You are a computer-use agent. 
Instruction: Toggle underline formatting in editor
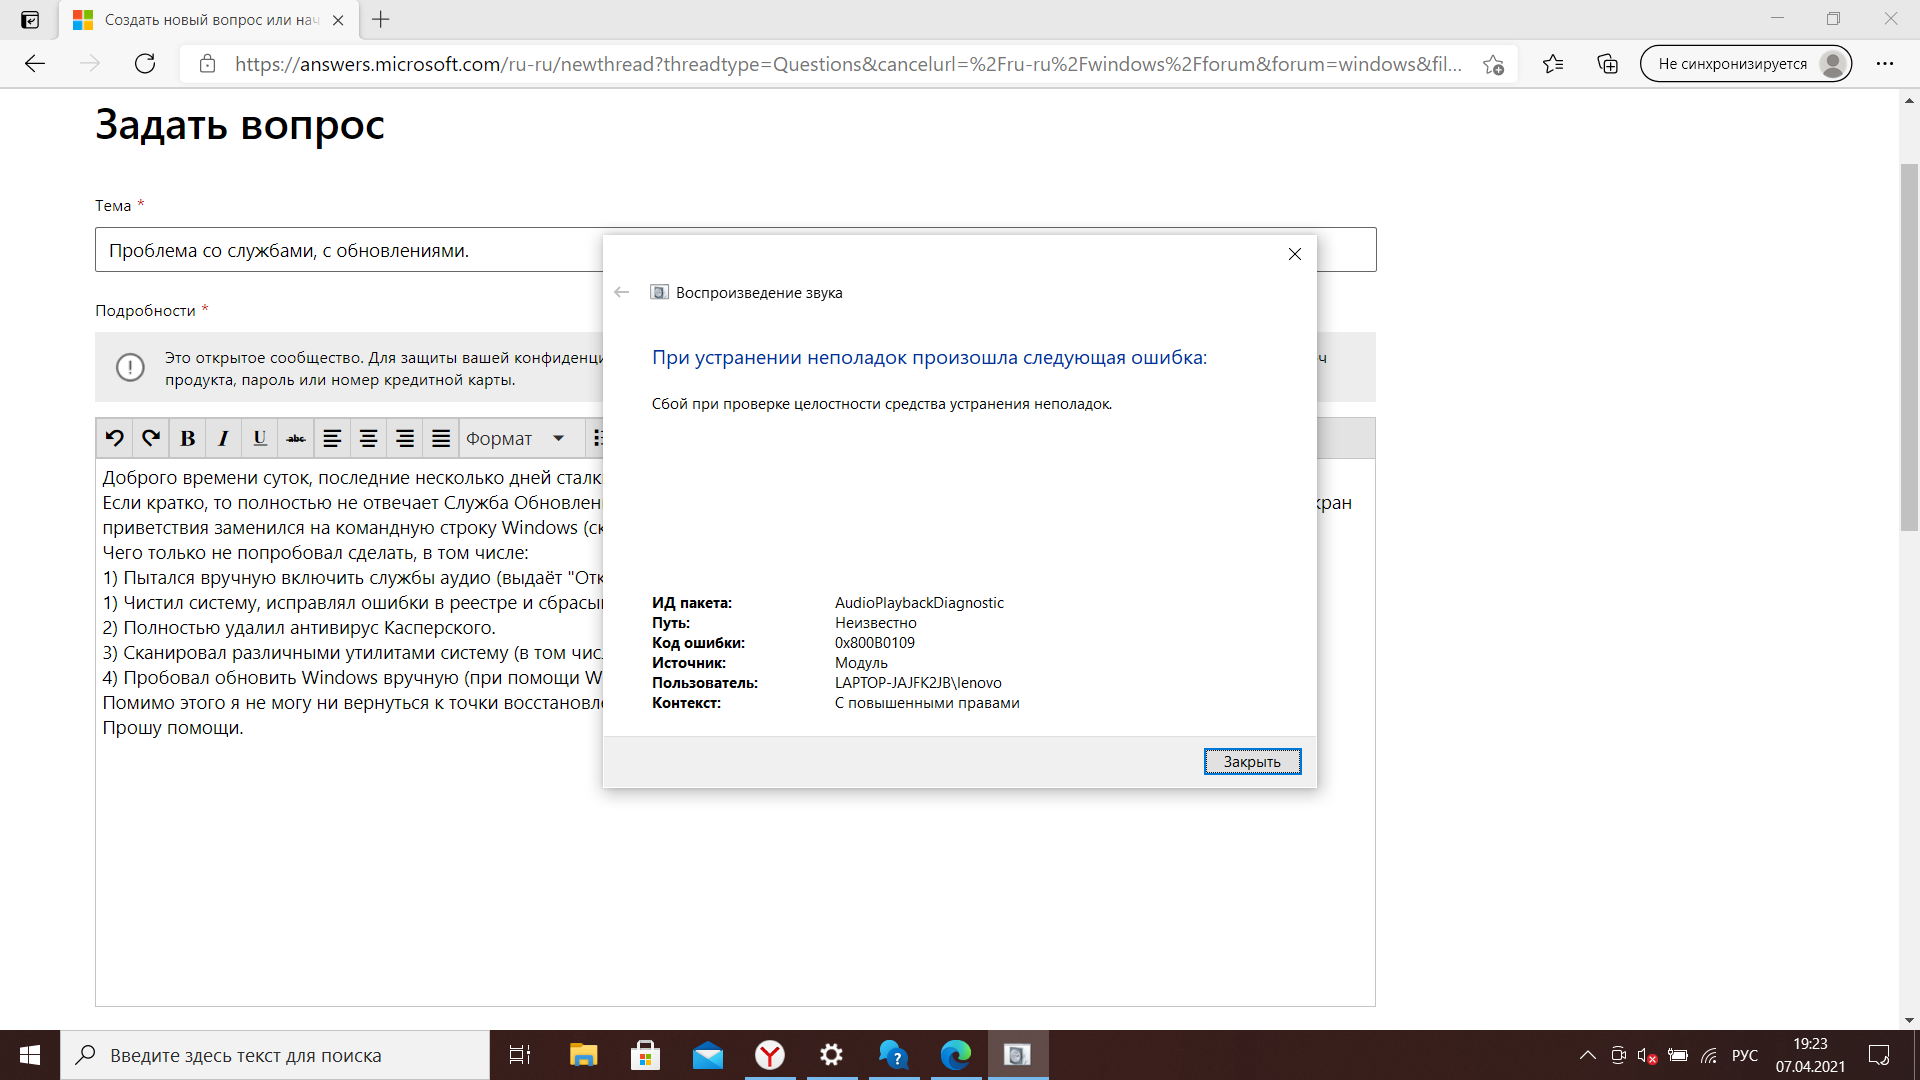[259, 438]
